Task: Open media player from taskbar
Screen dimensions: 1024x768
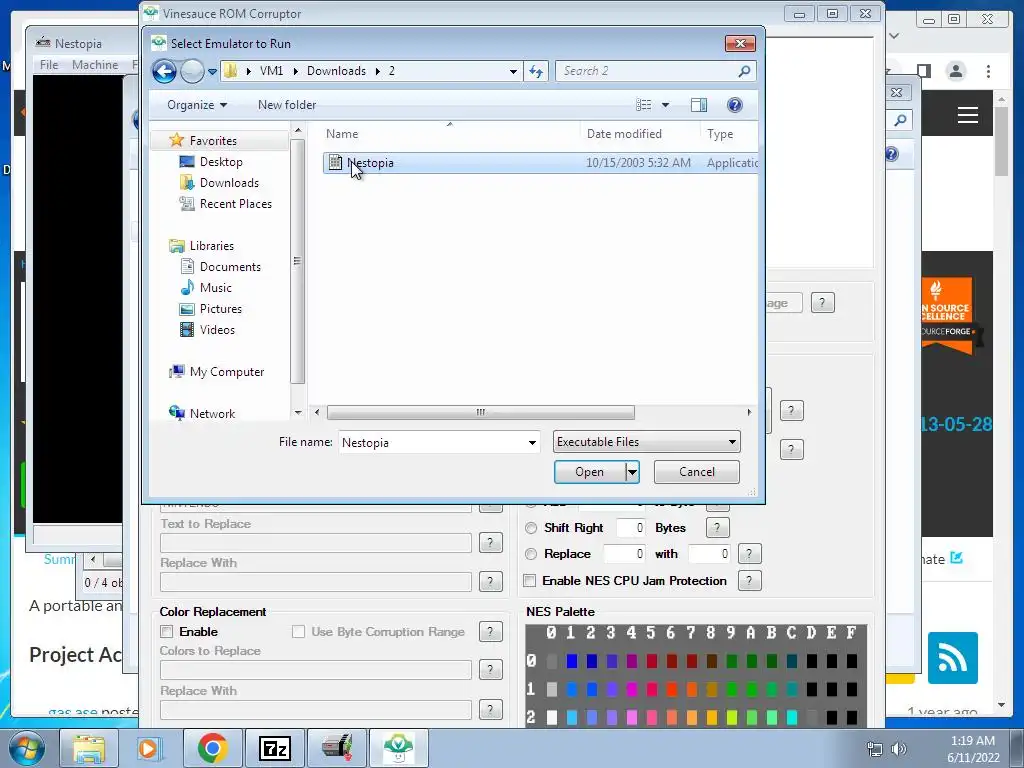Action: 148,748
